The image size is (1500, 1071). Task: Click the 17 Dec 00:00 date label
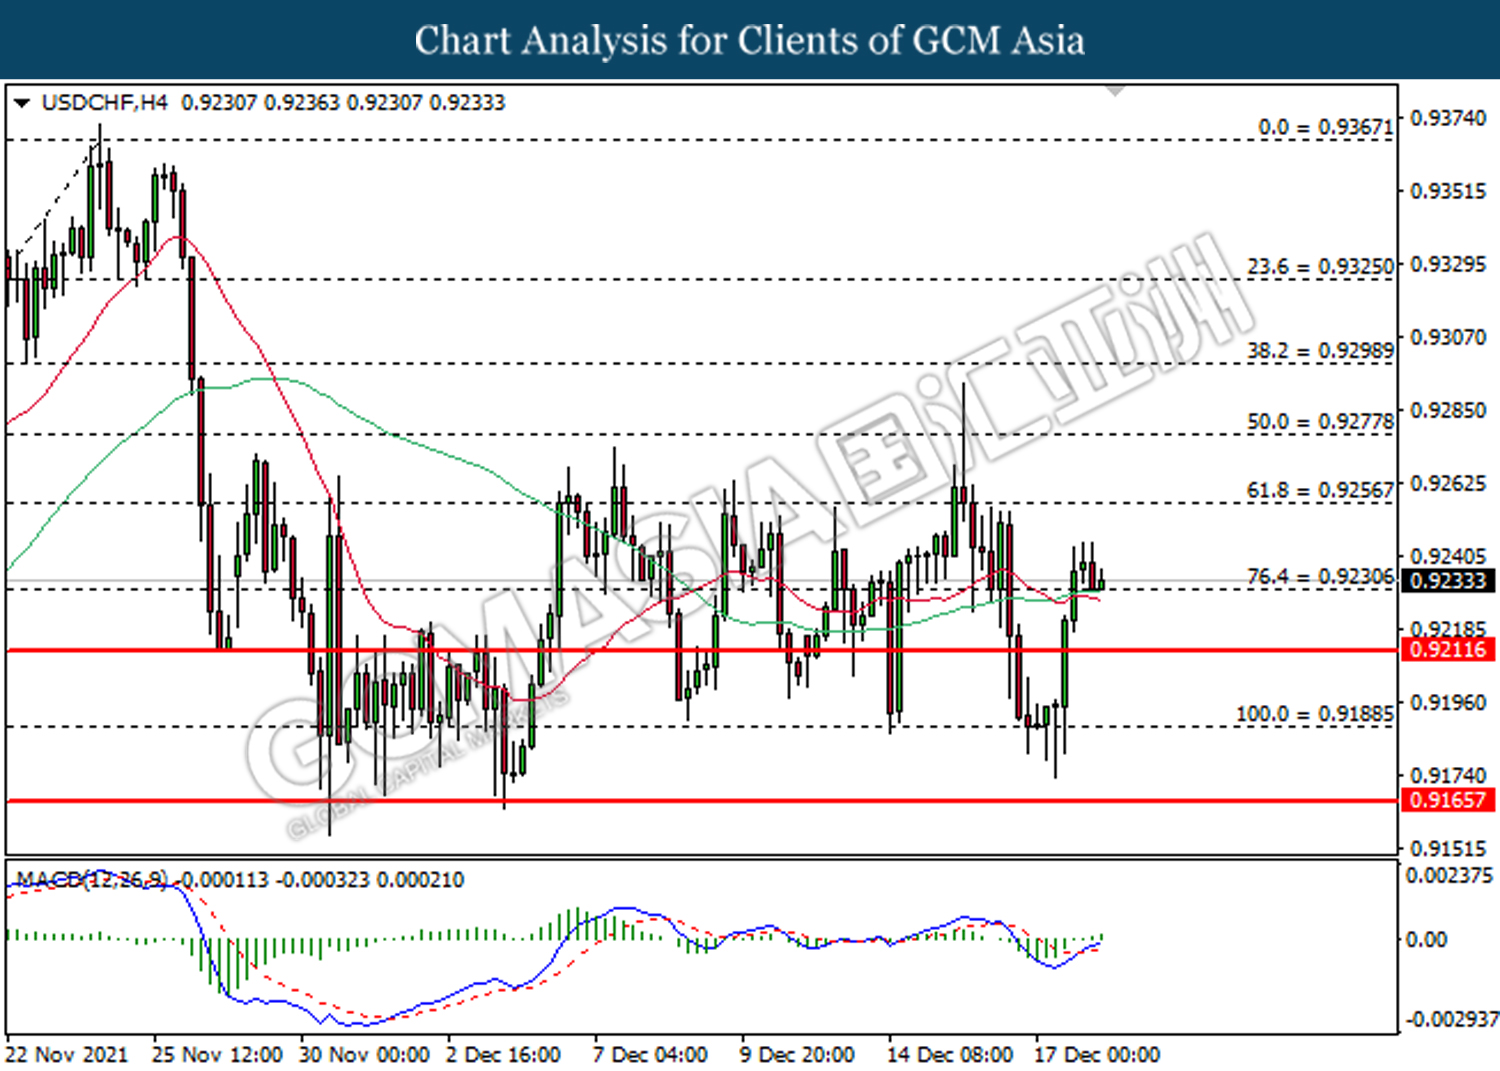[x=1097, y=1054]
